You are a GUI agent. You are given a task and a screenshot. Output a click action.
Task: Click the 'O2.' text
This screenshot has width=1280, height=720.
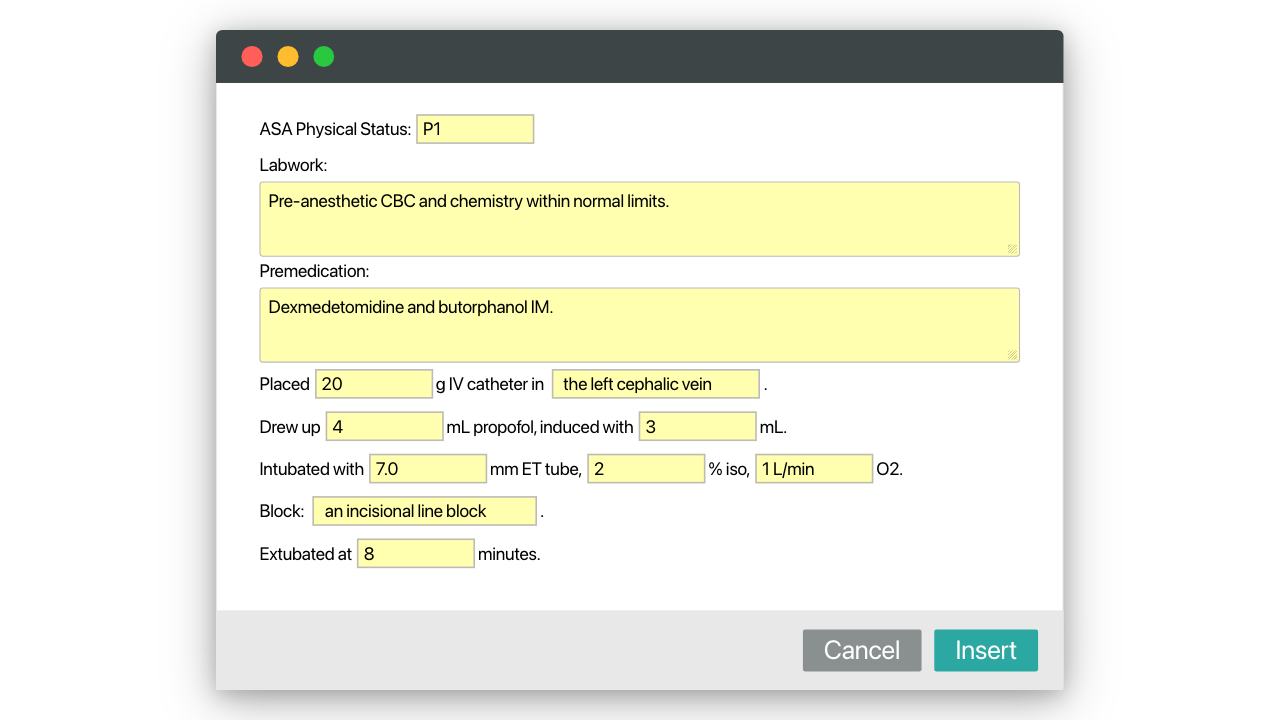(x=890, y=469)
